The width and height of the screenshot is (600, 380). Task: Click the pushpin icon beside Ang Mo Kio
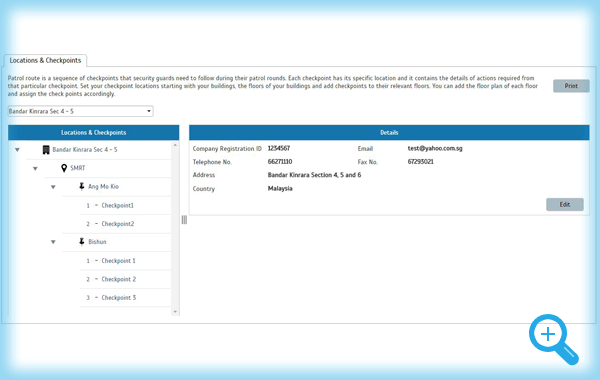(82, 186)
